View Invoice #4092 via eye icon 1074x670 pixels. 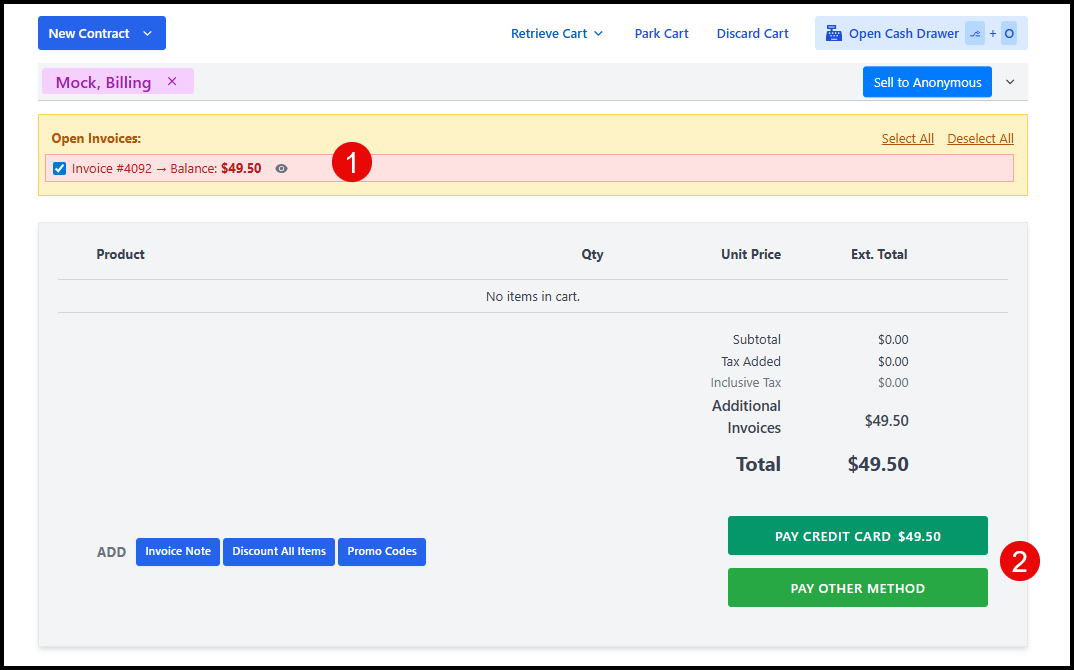(x=281, y=169)
